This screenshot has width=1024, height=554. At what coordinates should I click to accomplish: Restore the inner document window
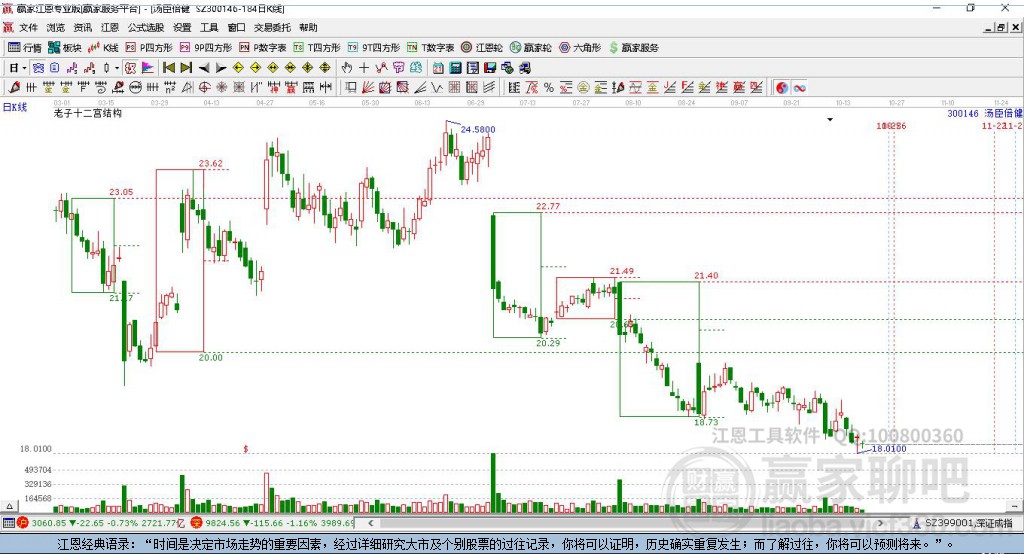coord(1001,27)
